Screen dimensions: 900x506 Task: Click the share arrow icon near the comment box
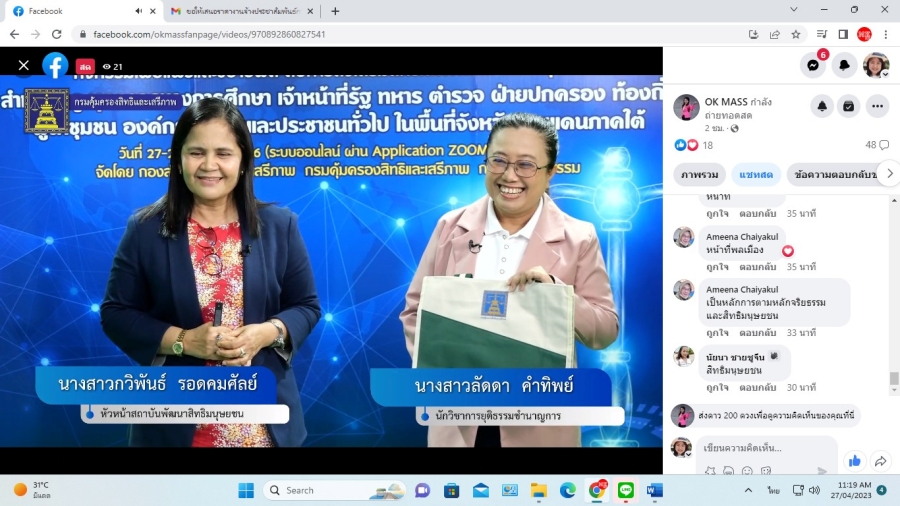coord(880,461)
